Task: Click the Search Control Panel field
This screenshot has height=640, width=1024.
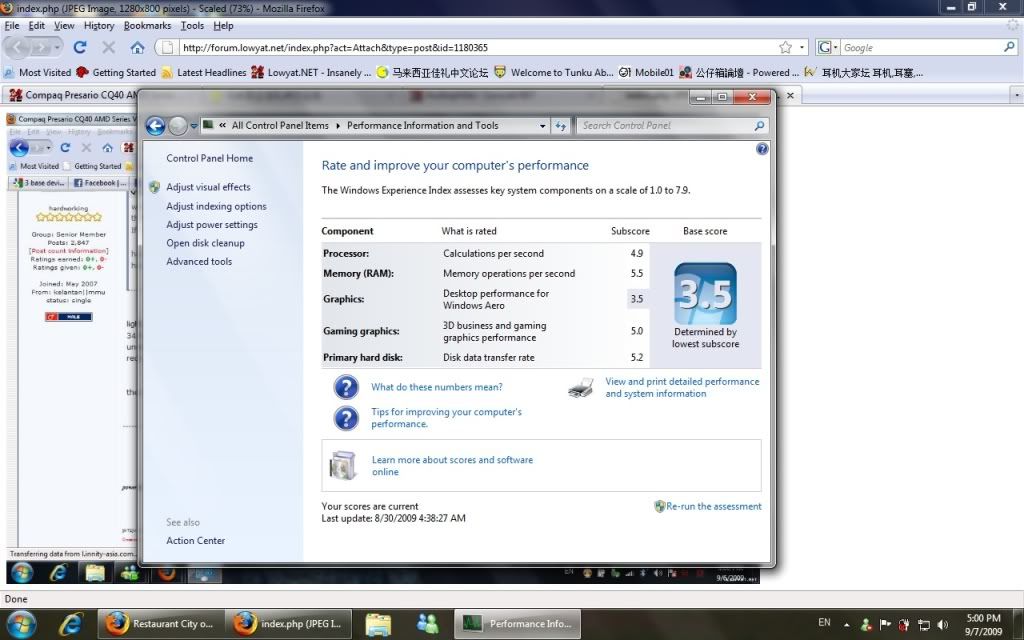Action: [672, 125]
